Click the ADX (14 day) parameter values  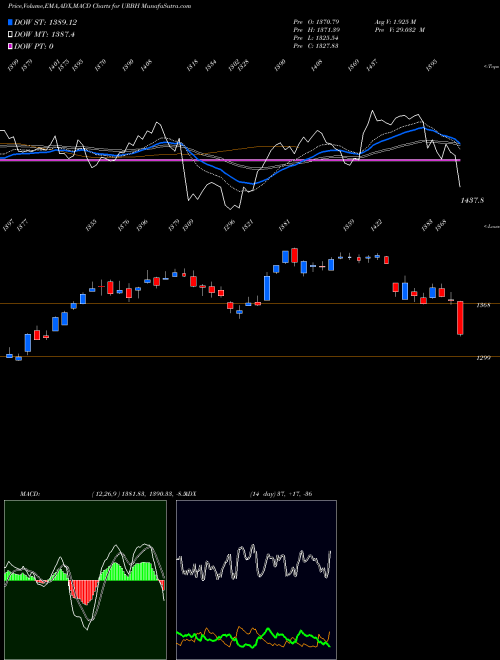[x=280, y=494]
